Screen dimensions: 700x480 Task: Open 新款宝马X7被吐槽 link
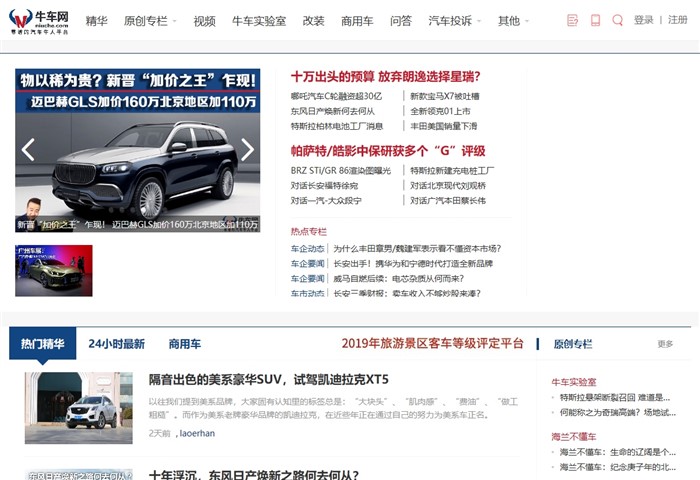(445, 96)
